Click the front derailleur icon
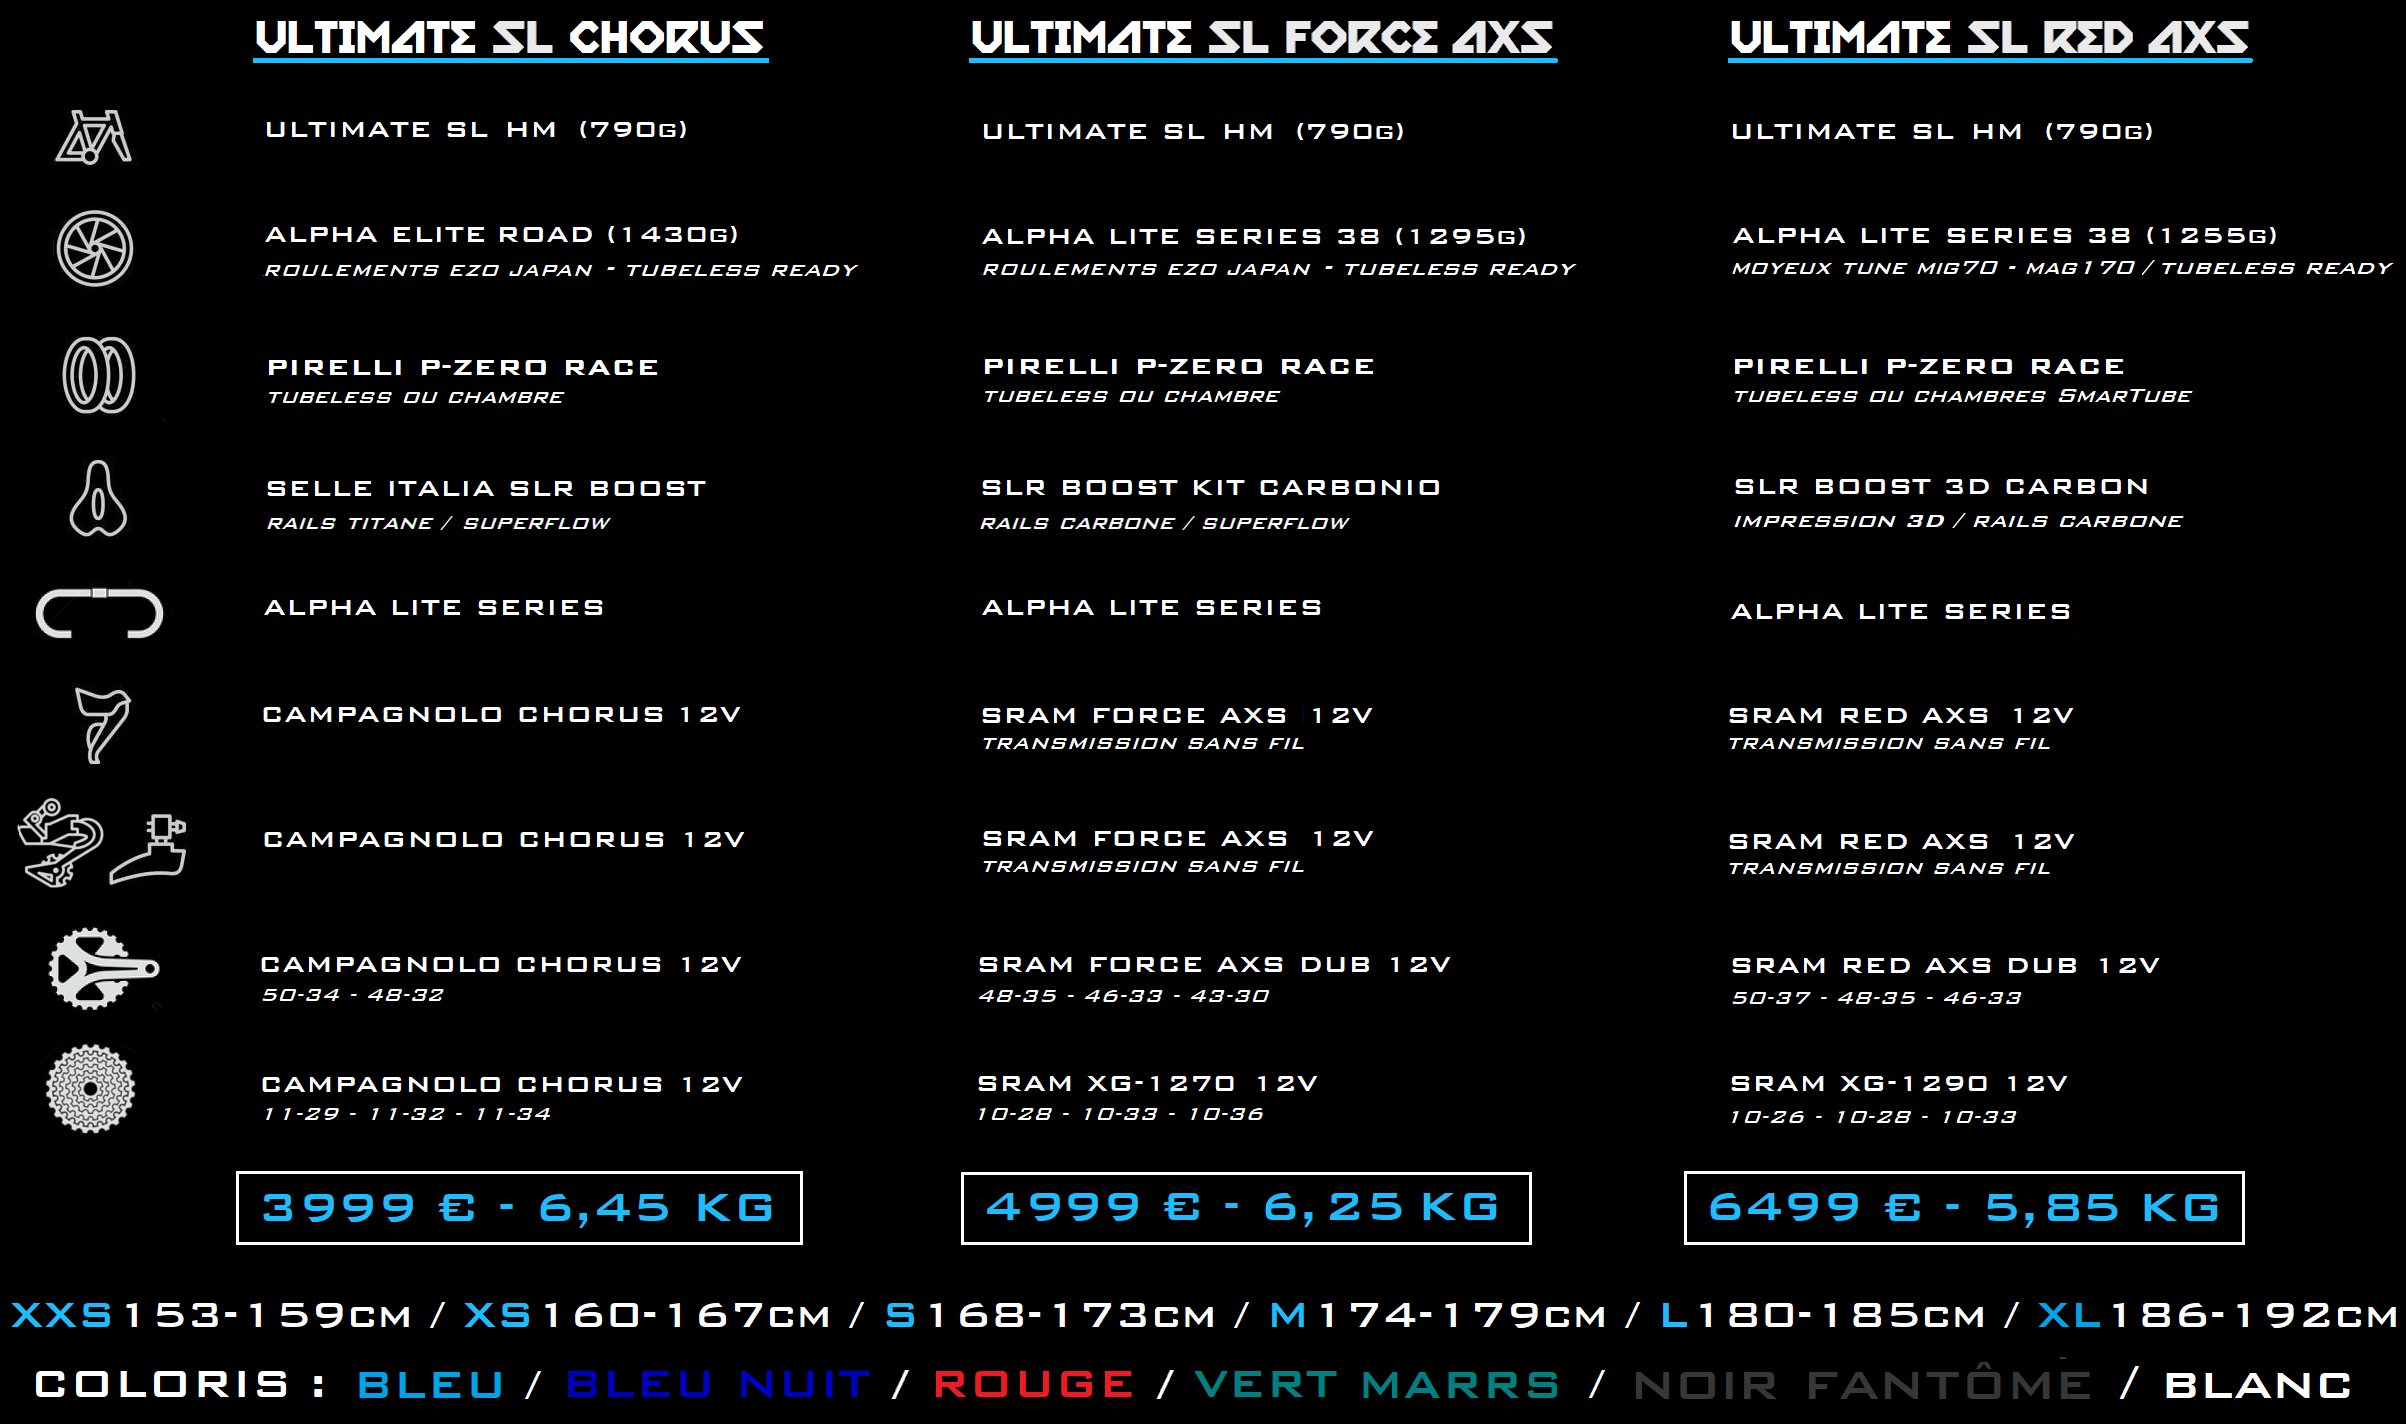 (149, 848)
